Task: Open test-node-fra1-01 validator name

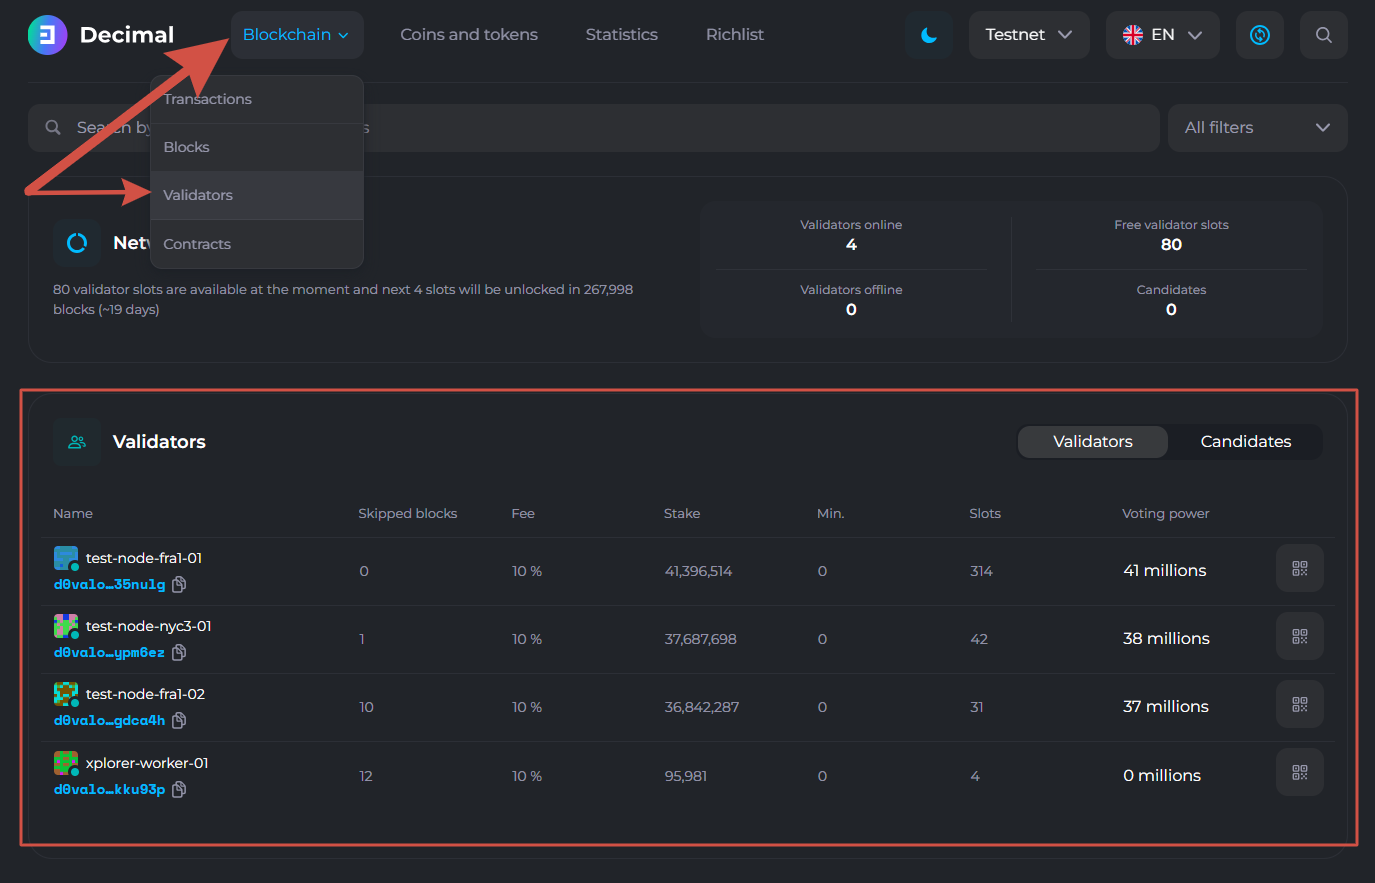Action: [x=144, y=558]
